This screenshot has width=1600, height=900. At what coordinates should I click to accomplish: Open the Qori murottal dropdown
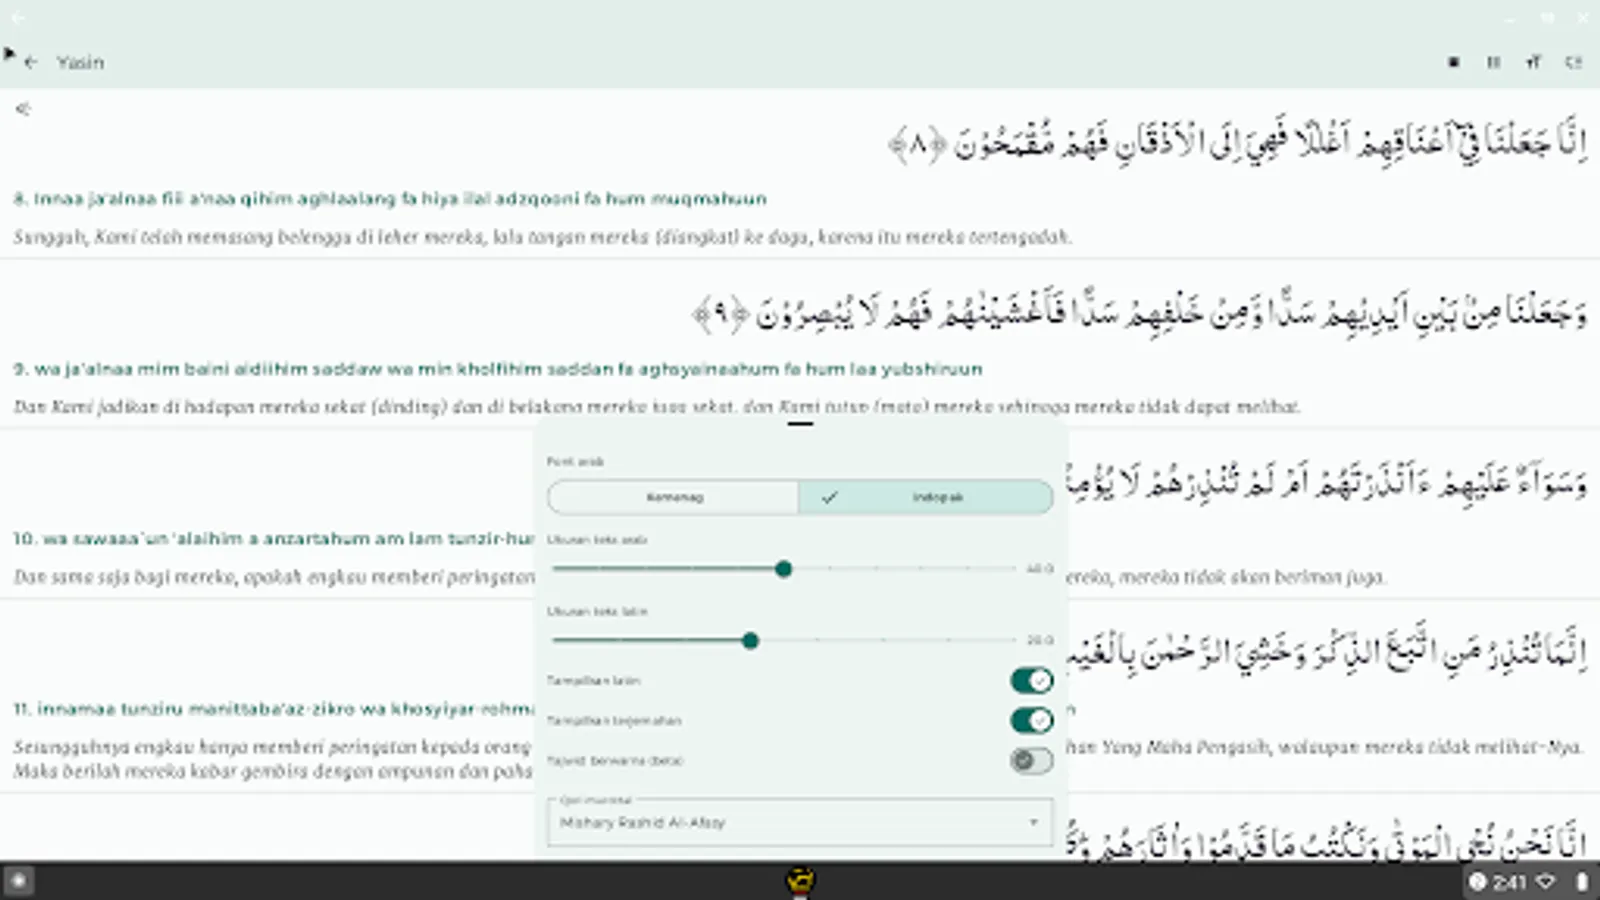click(x=798, y=822)
